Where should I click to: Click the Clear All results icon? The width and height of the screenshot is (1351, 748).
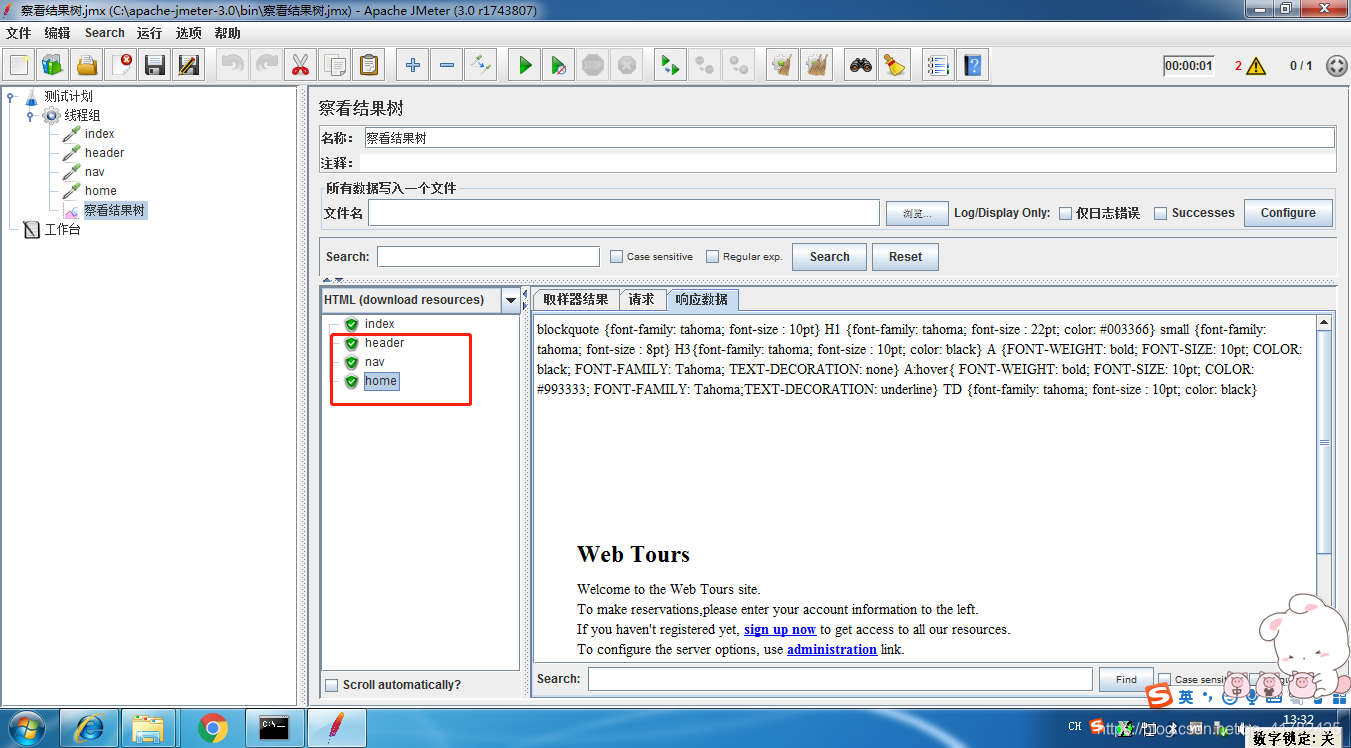817,65
